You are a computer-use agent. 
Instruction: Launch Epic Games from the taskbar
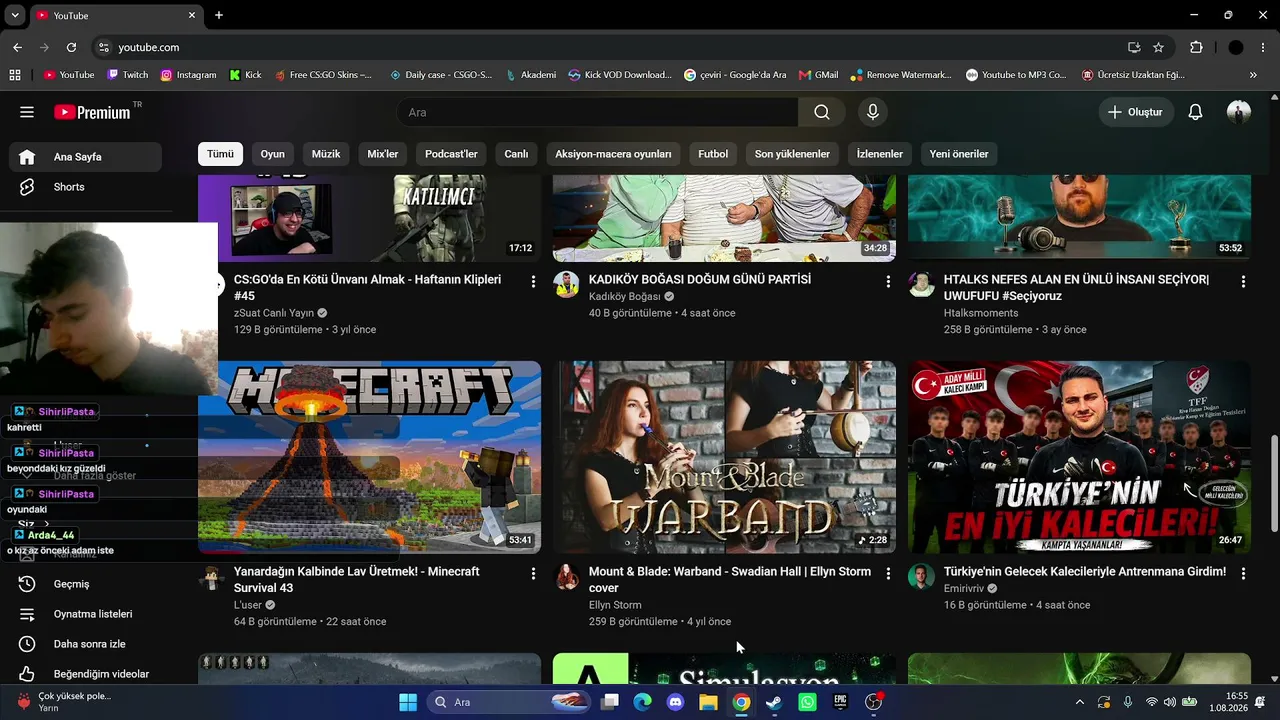coord(840,702)
